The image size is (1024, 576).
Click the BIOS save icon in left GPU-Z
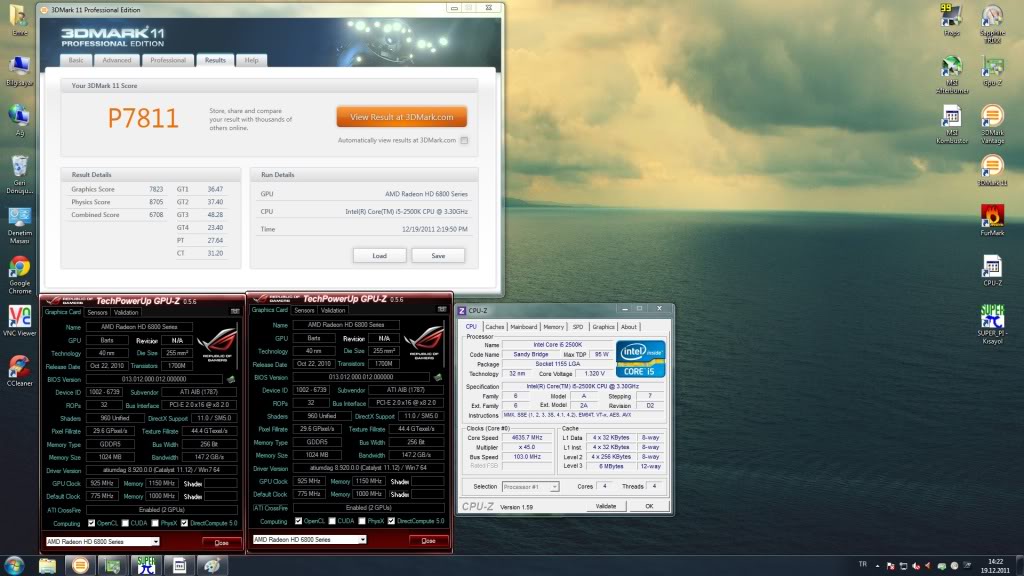click(232, 378)
